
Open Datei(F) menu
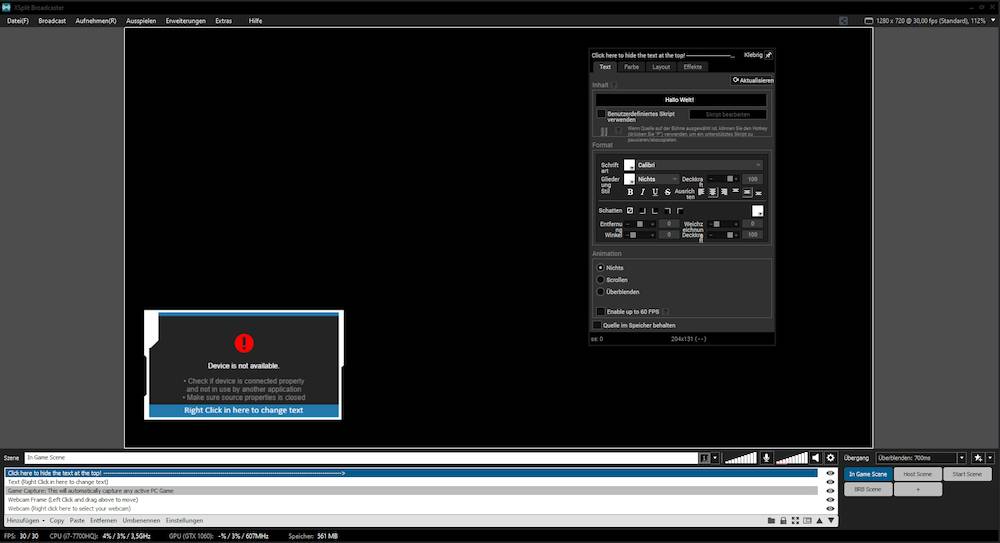[x=18, y=20]
